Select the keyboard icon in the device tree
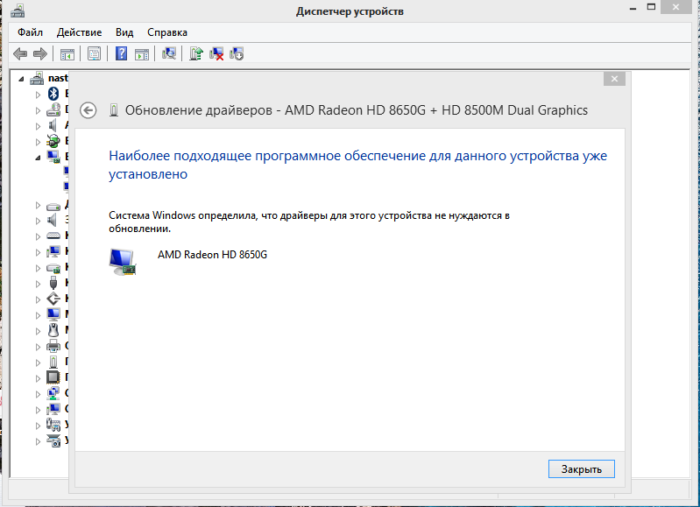700x507 pixels. coord(53,235)
